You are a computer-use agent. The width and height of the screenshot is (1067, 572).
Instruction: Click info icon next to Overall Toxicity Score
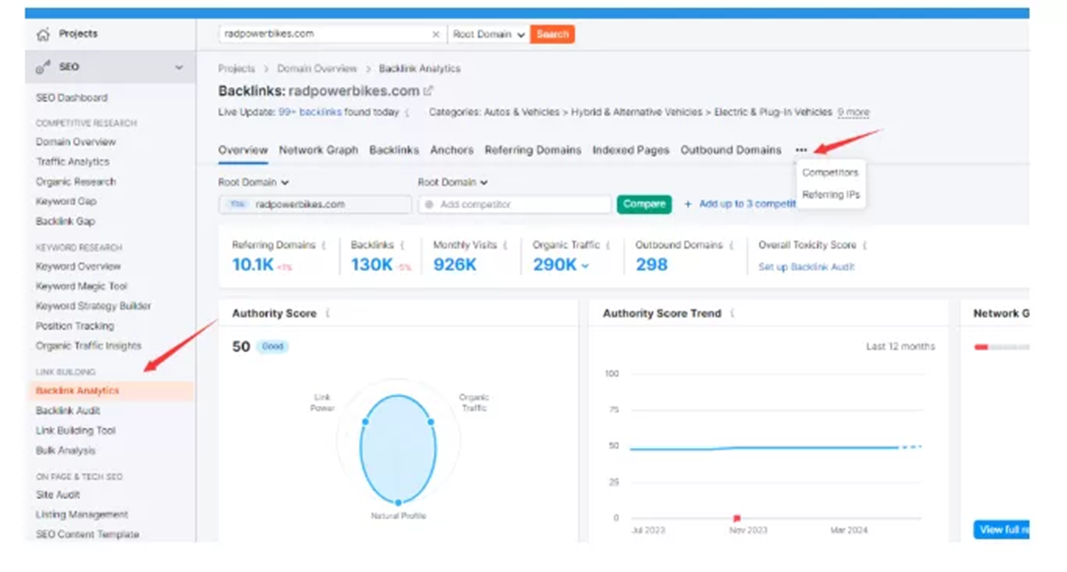(864, 245)
